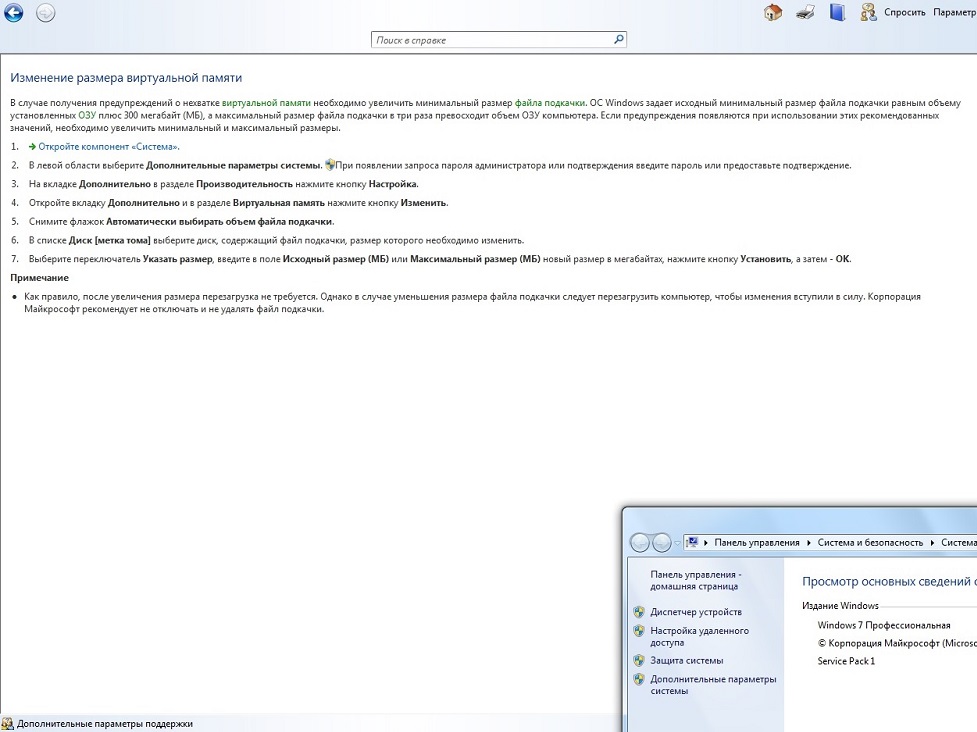Open Дополнительные параметры поддержки at the bottom
Viewport: 977px width, 732px height.
click(x=105, y=724)
